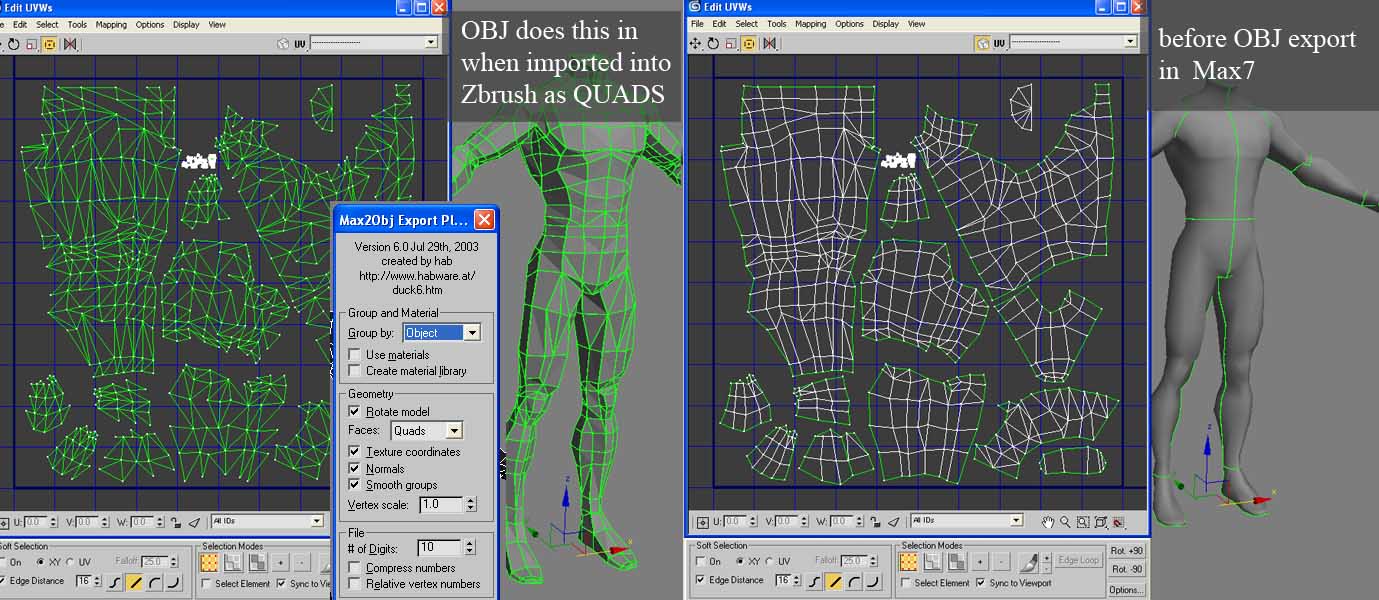The width and height of the screenshot is (1379, 600).
Task: Click Lock Selected Vertices icon in right window
Action: [875, 521]
